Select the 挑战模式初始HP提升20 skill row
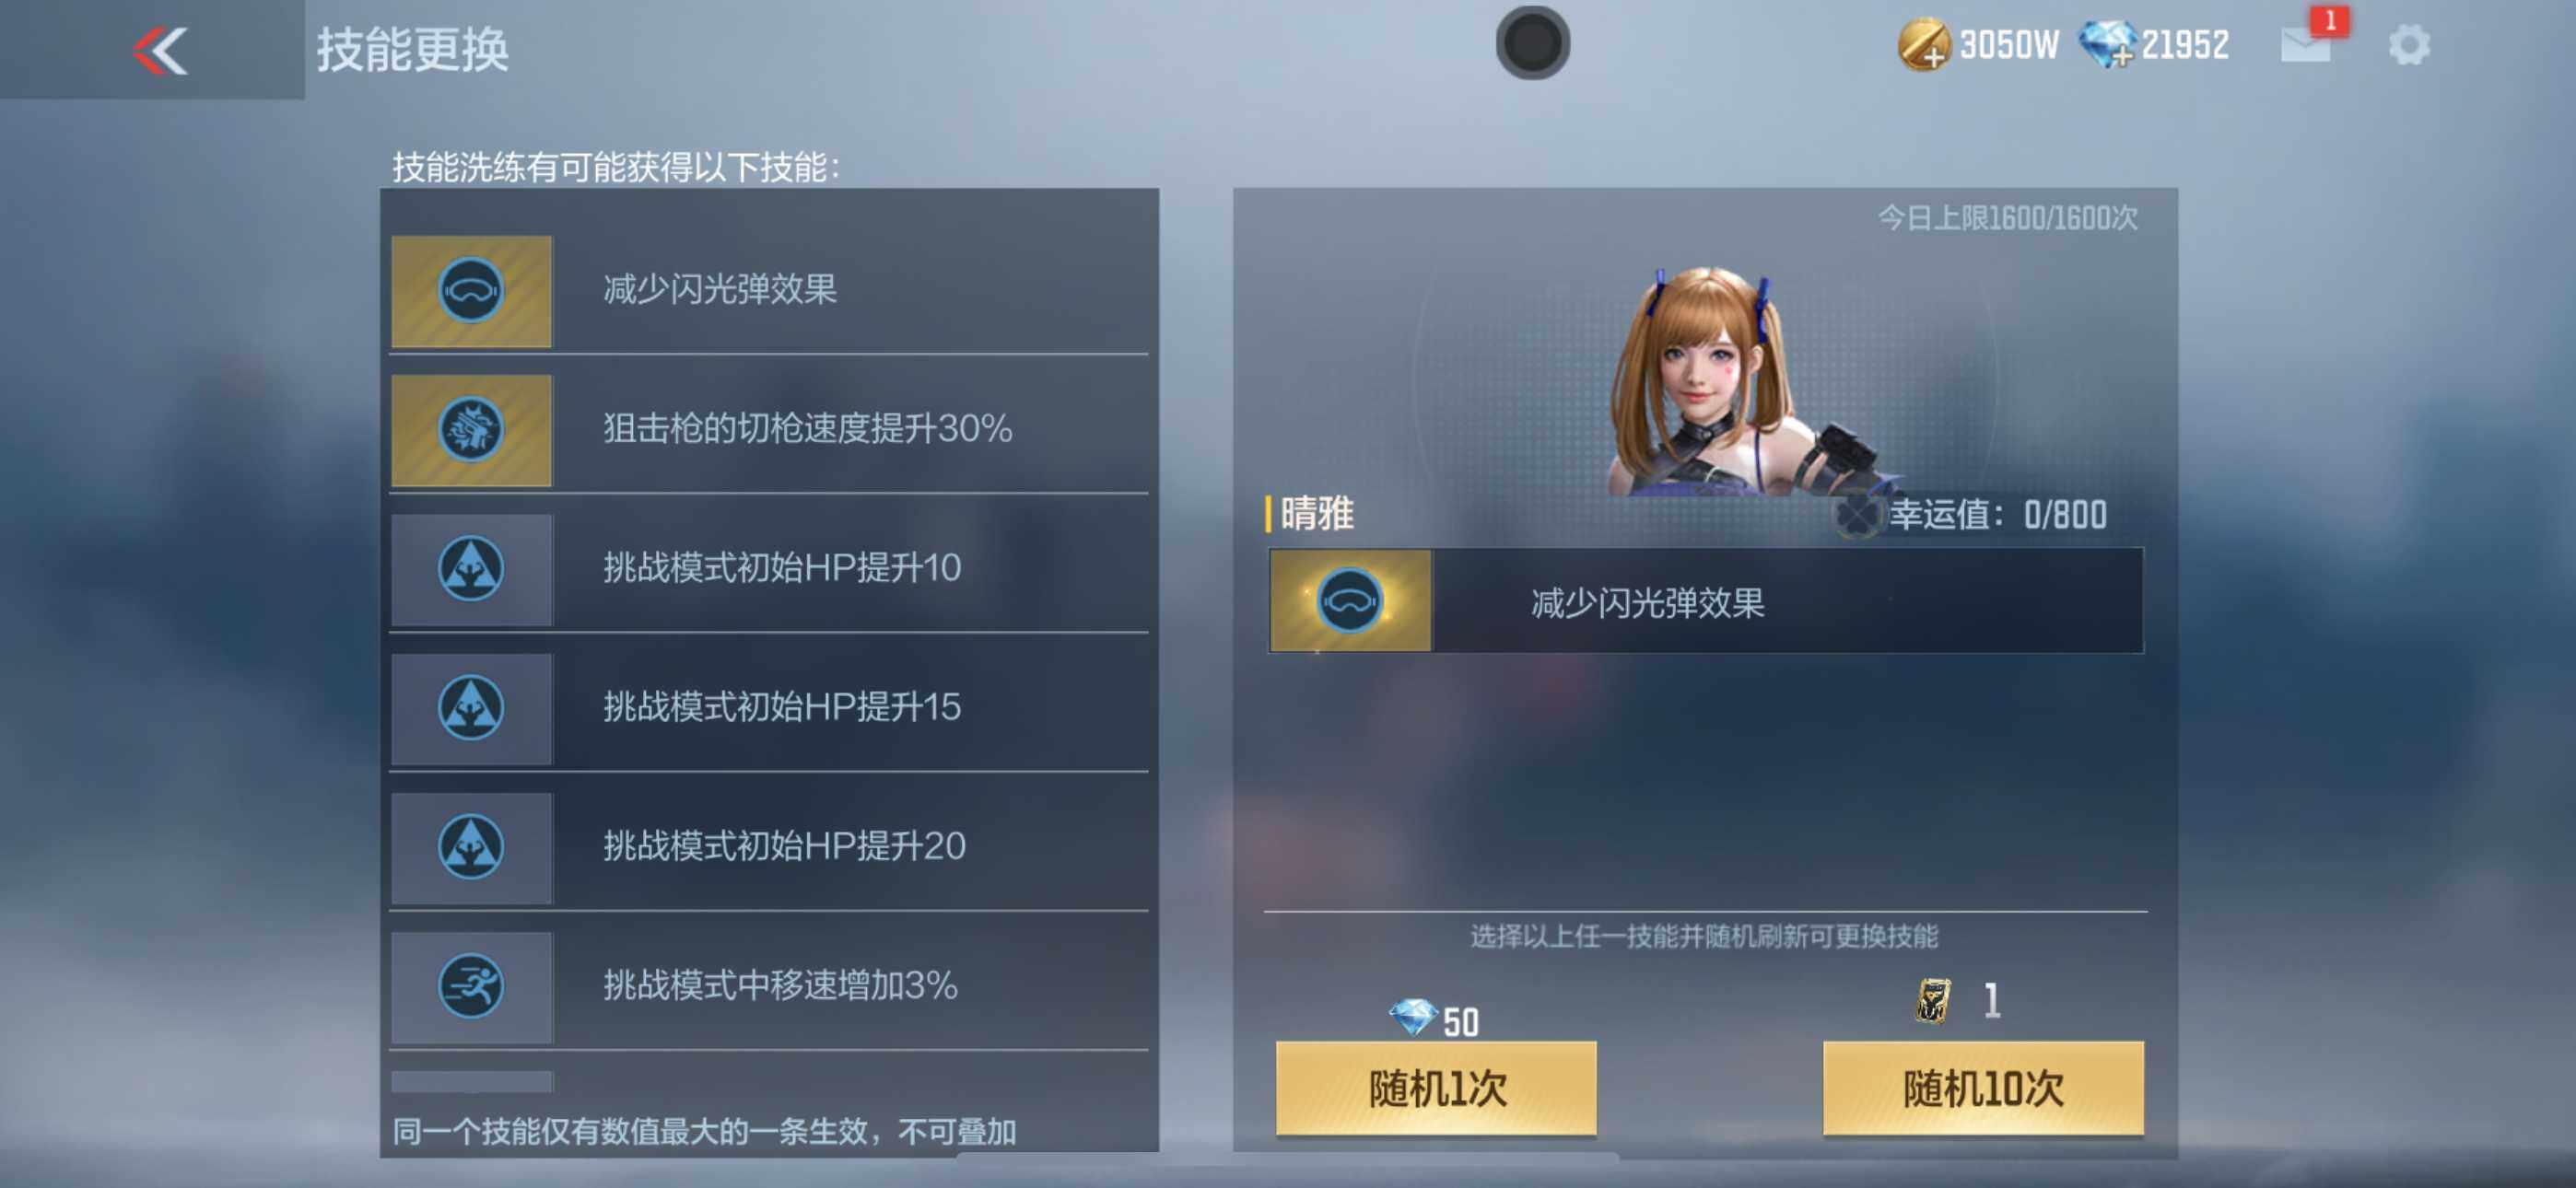The image size is (2576, 1188). pyautogui.click(x=769, y=847)
